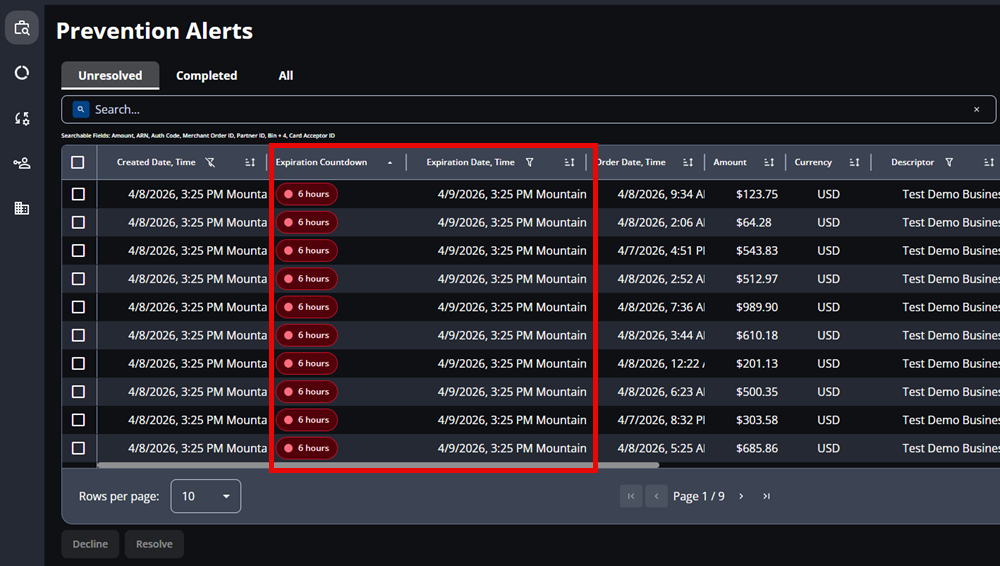Check the row with amount $201.13
1000x566 pixels.
78,363
